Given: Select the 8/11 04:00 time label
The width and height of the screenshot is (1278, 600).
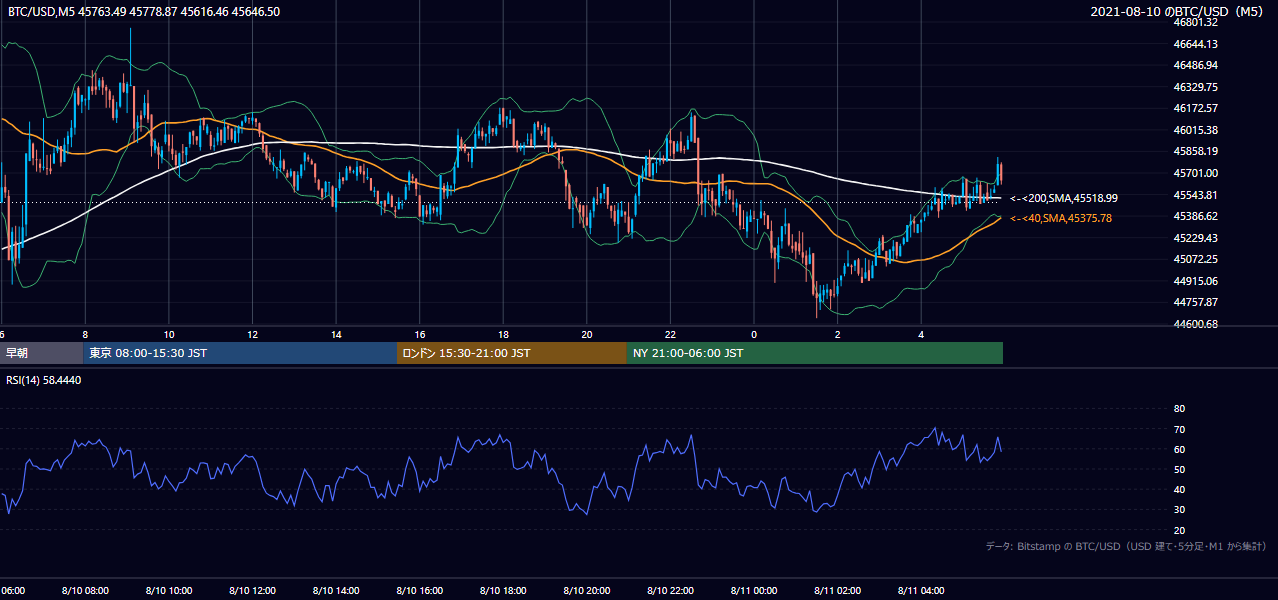Looking at the screenshot, I should point(922,591).
